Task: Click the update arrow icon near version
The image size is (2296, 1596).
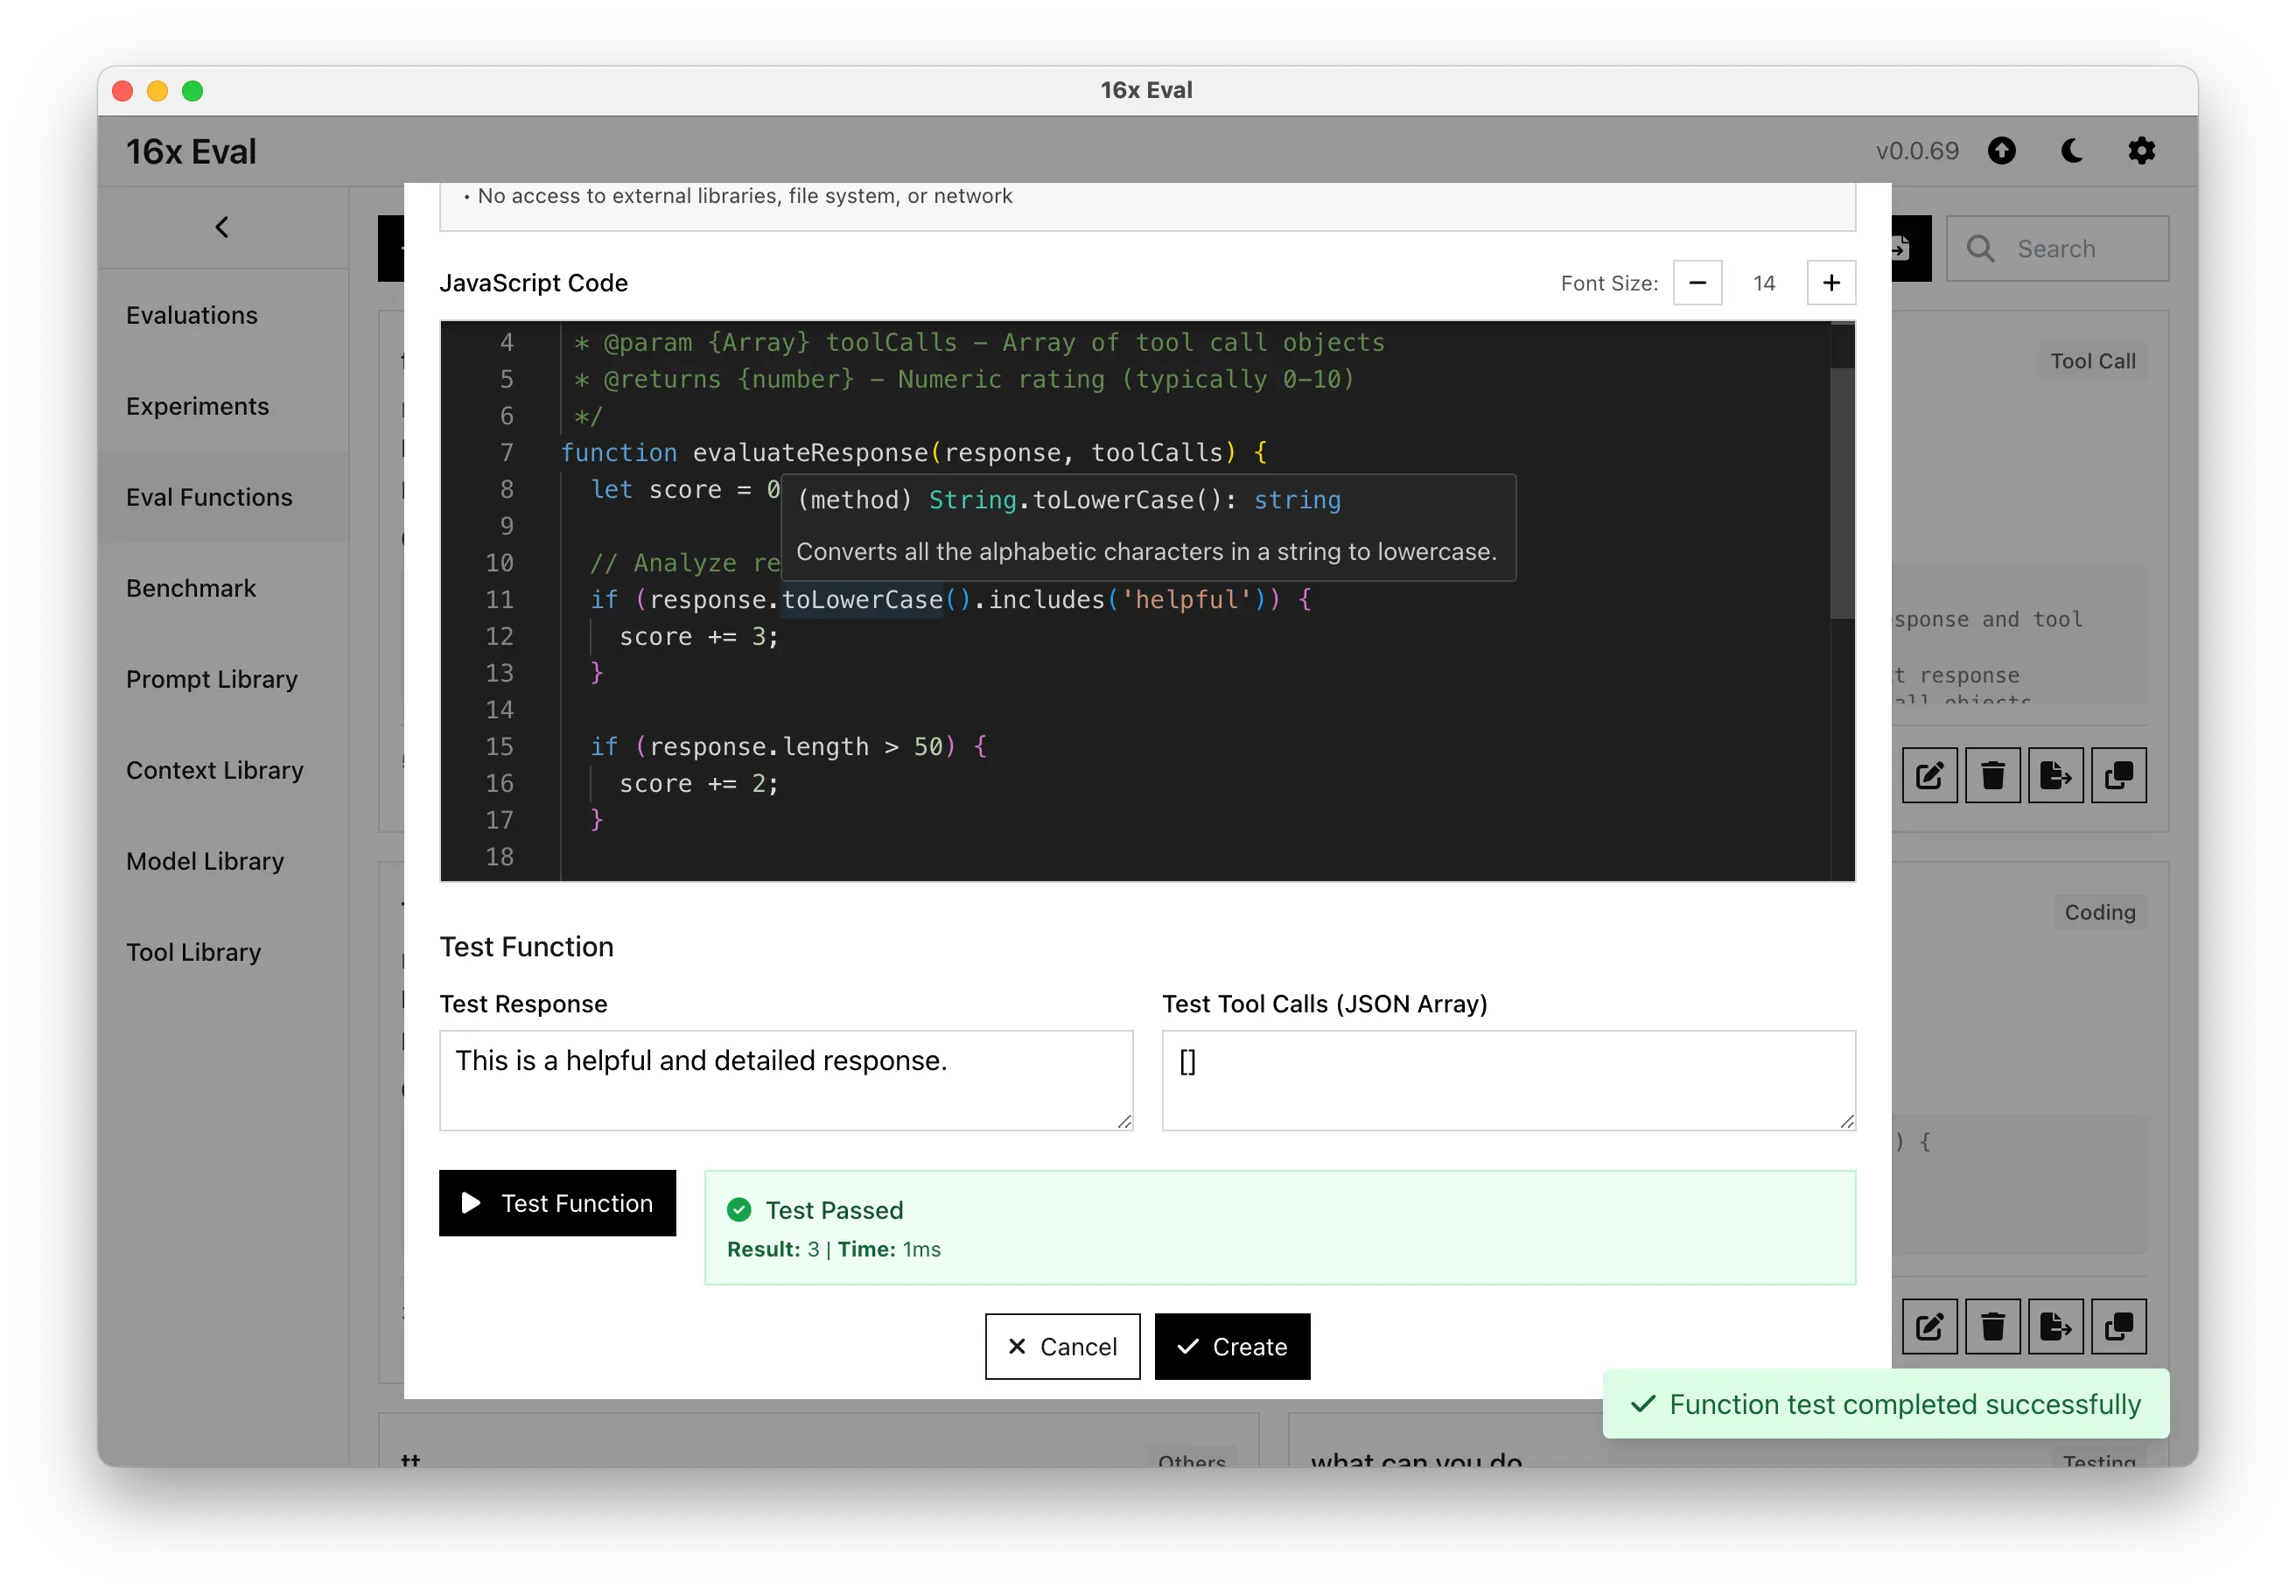Action: click(2001, 151)
